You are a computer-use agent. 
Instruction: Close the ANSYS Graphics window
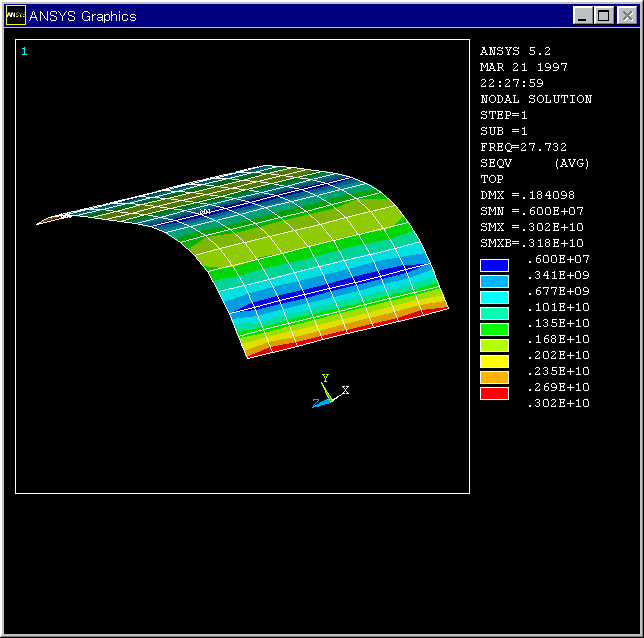click(626, 16)
